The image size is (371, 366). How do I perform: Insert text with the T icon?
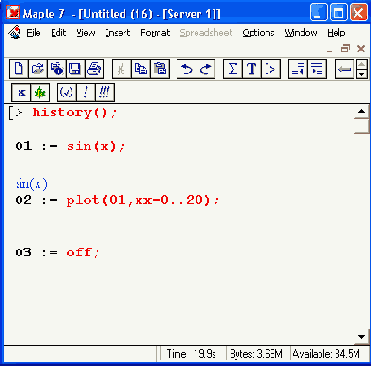(x=252, y=69)
